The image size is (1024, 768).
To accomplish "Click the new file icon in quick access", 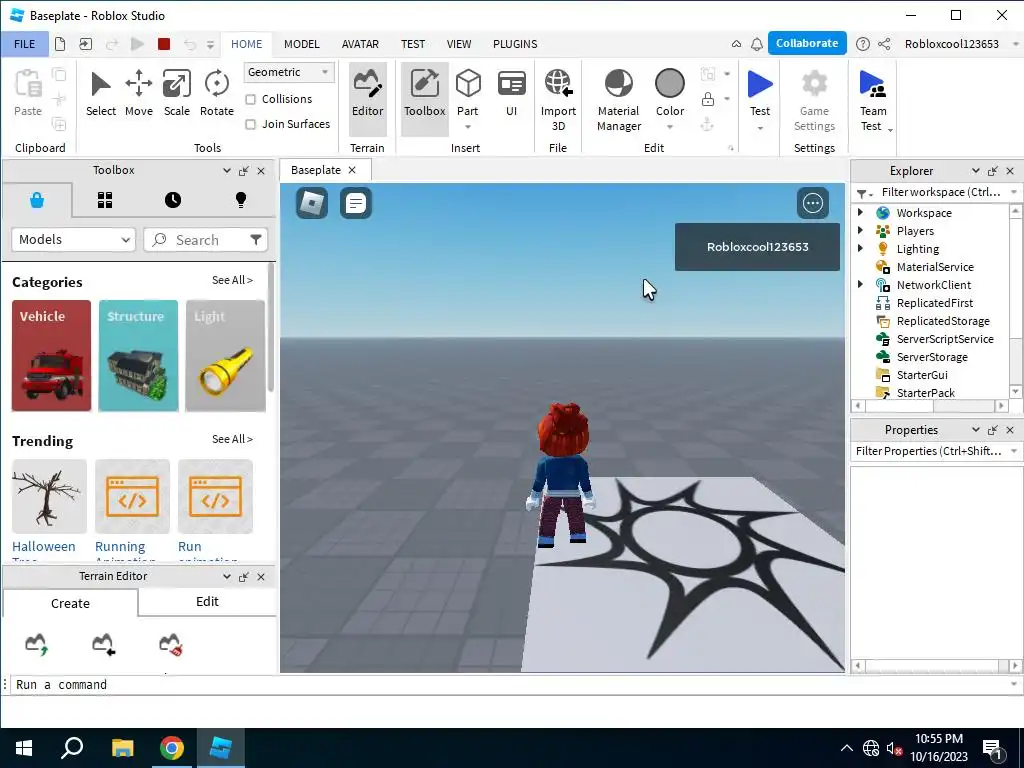I will click(x=59, y=44).
